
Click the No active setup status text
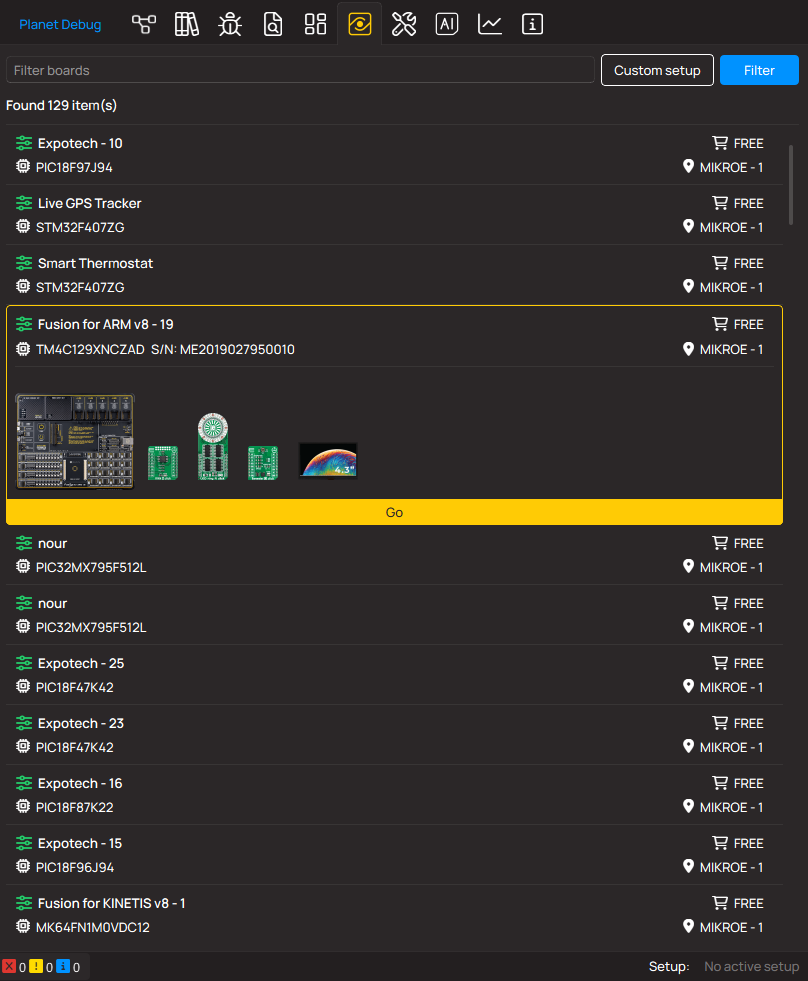click(751, 967)
